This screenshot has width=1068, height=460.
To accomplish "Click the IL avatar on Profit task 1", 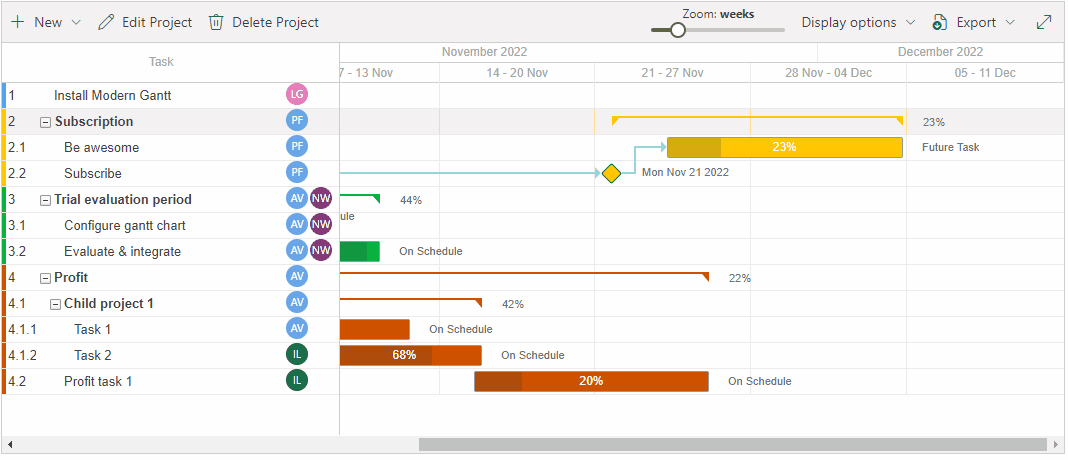I will pos(297,381).
